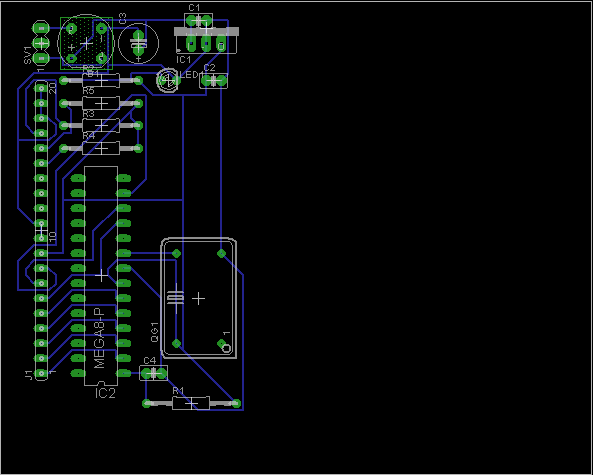Image resolution: width=593 pixels, height=475 pixels.
Task: Click the MEGA8-P text on IC2
Action: click(x=99, y=338)
